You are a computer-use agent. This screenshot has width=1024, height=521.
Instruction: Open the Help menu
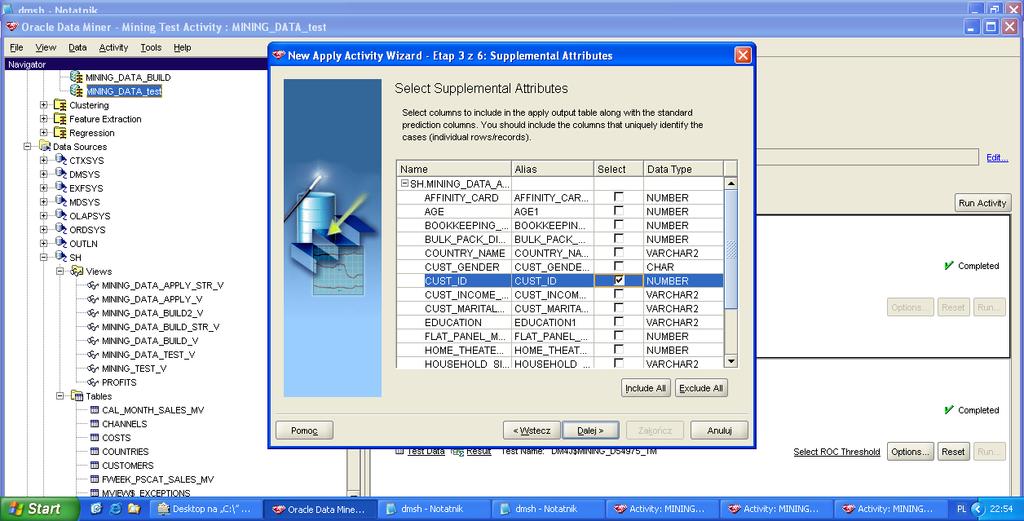182,48
